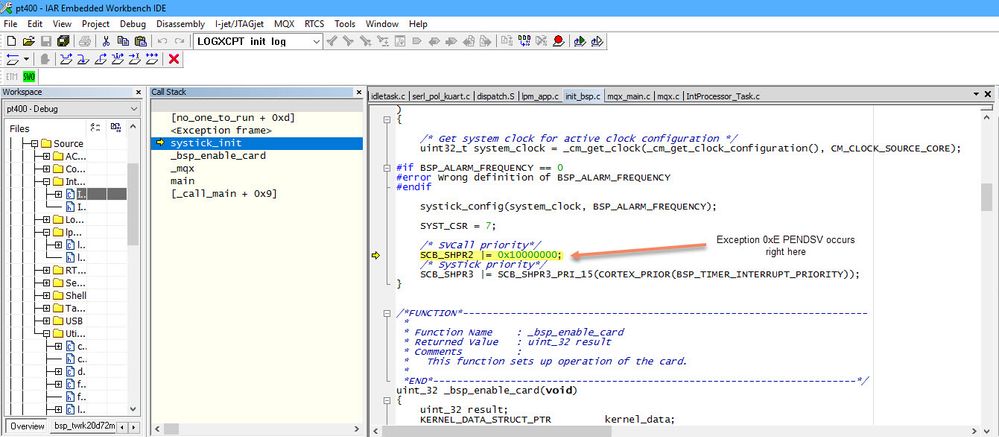Image resolution: width=999 pixels, height=437 pixels.
Task: Click the editor vertical scrollbar thumb
Action: (986, 196)
